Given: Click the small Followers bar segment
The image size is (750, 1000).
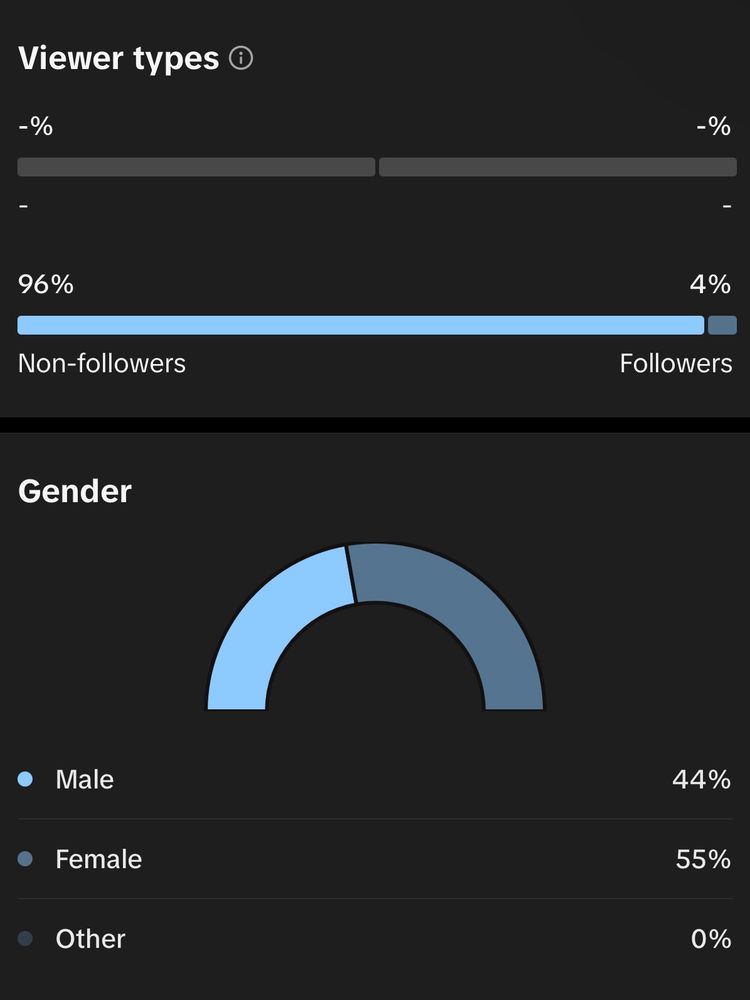Looking at the screenshot, I should (721, 325).
